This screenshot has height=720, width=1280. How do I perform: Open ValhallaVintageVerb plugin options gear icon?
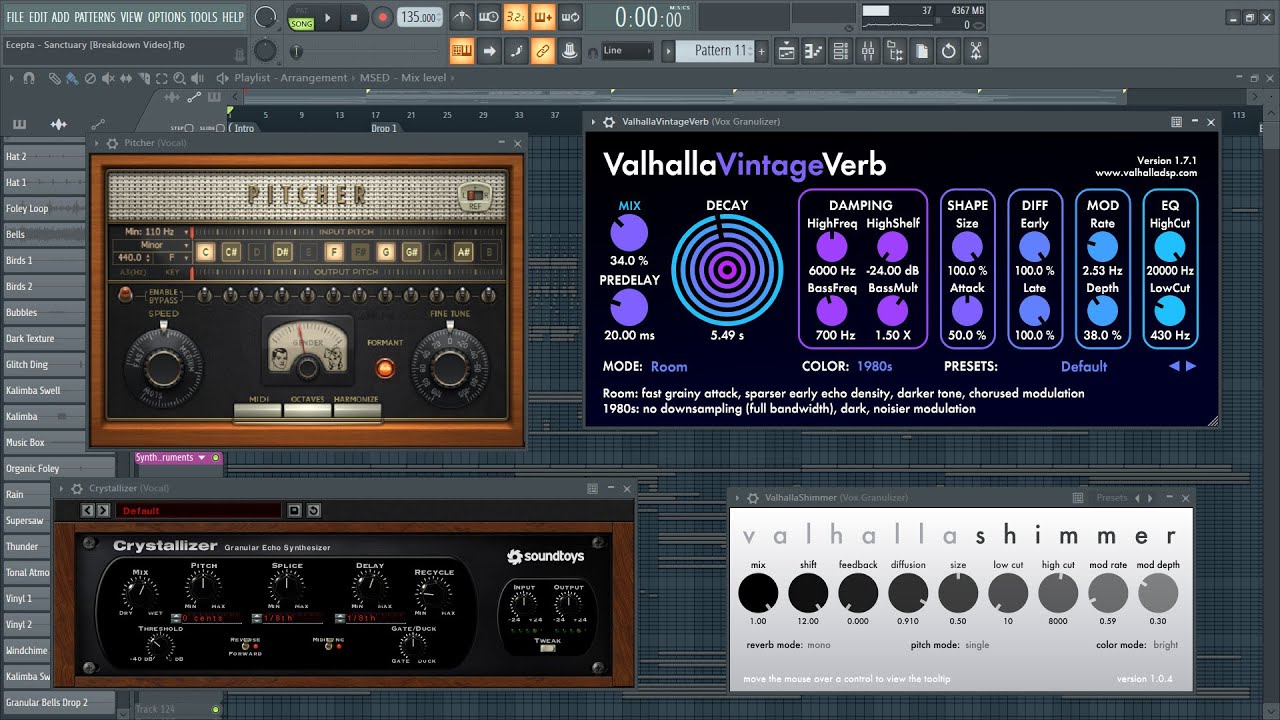pyautogui.click(x=609, y=122)
